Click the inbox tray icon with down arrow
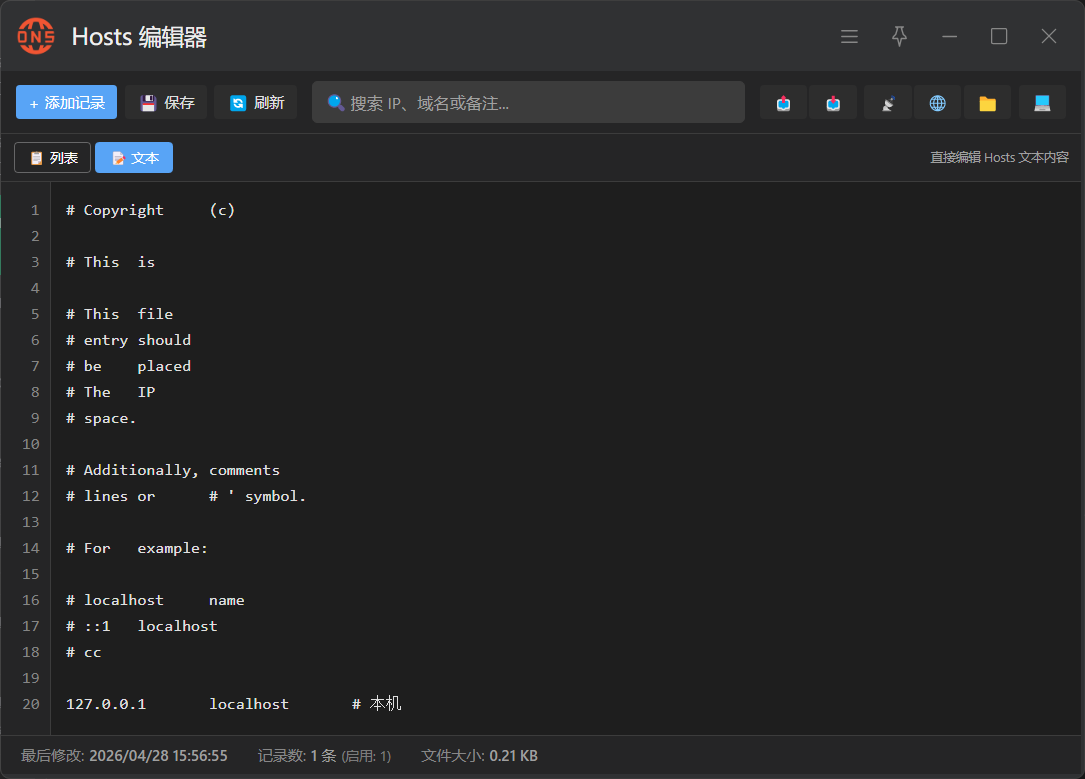Image resolution: width=1085 pixels, height=779 pixels. coord(833,103)
